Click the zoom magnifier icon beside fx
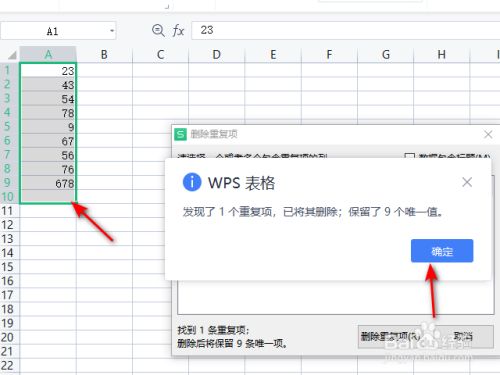Image resolution: width=500 pixels, height=375 pixels. click(x=158, y=30)
